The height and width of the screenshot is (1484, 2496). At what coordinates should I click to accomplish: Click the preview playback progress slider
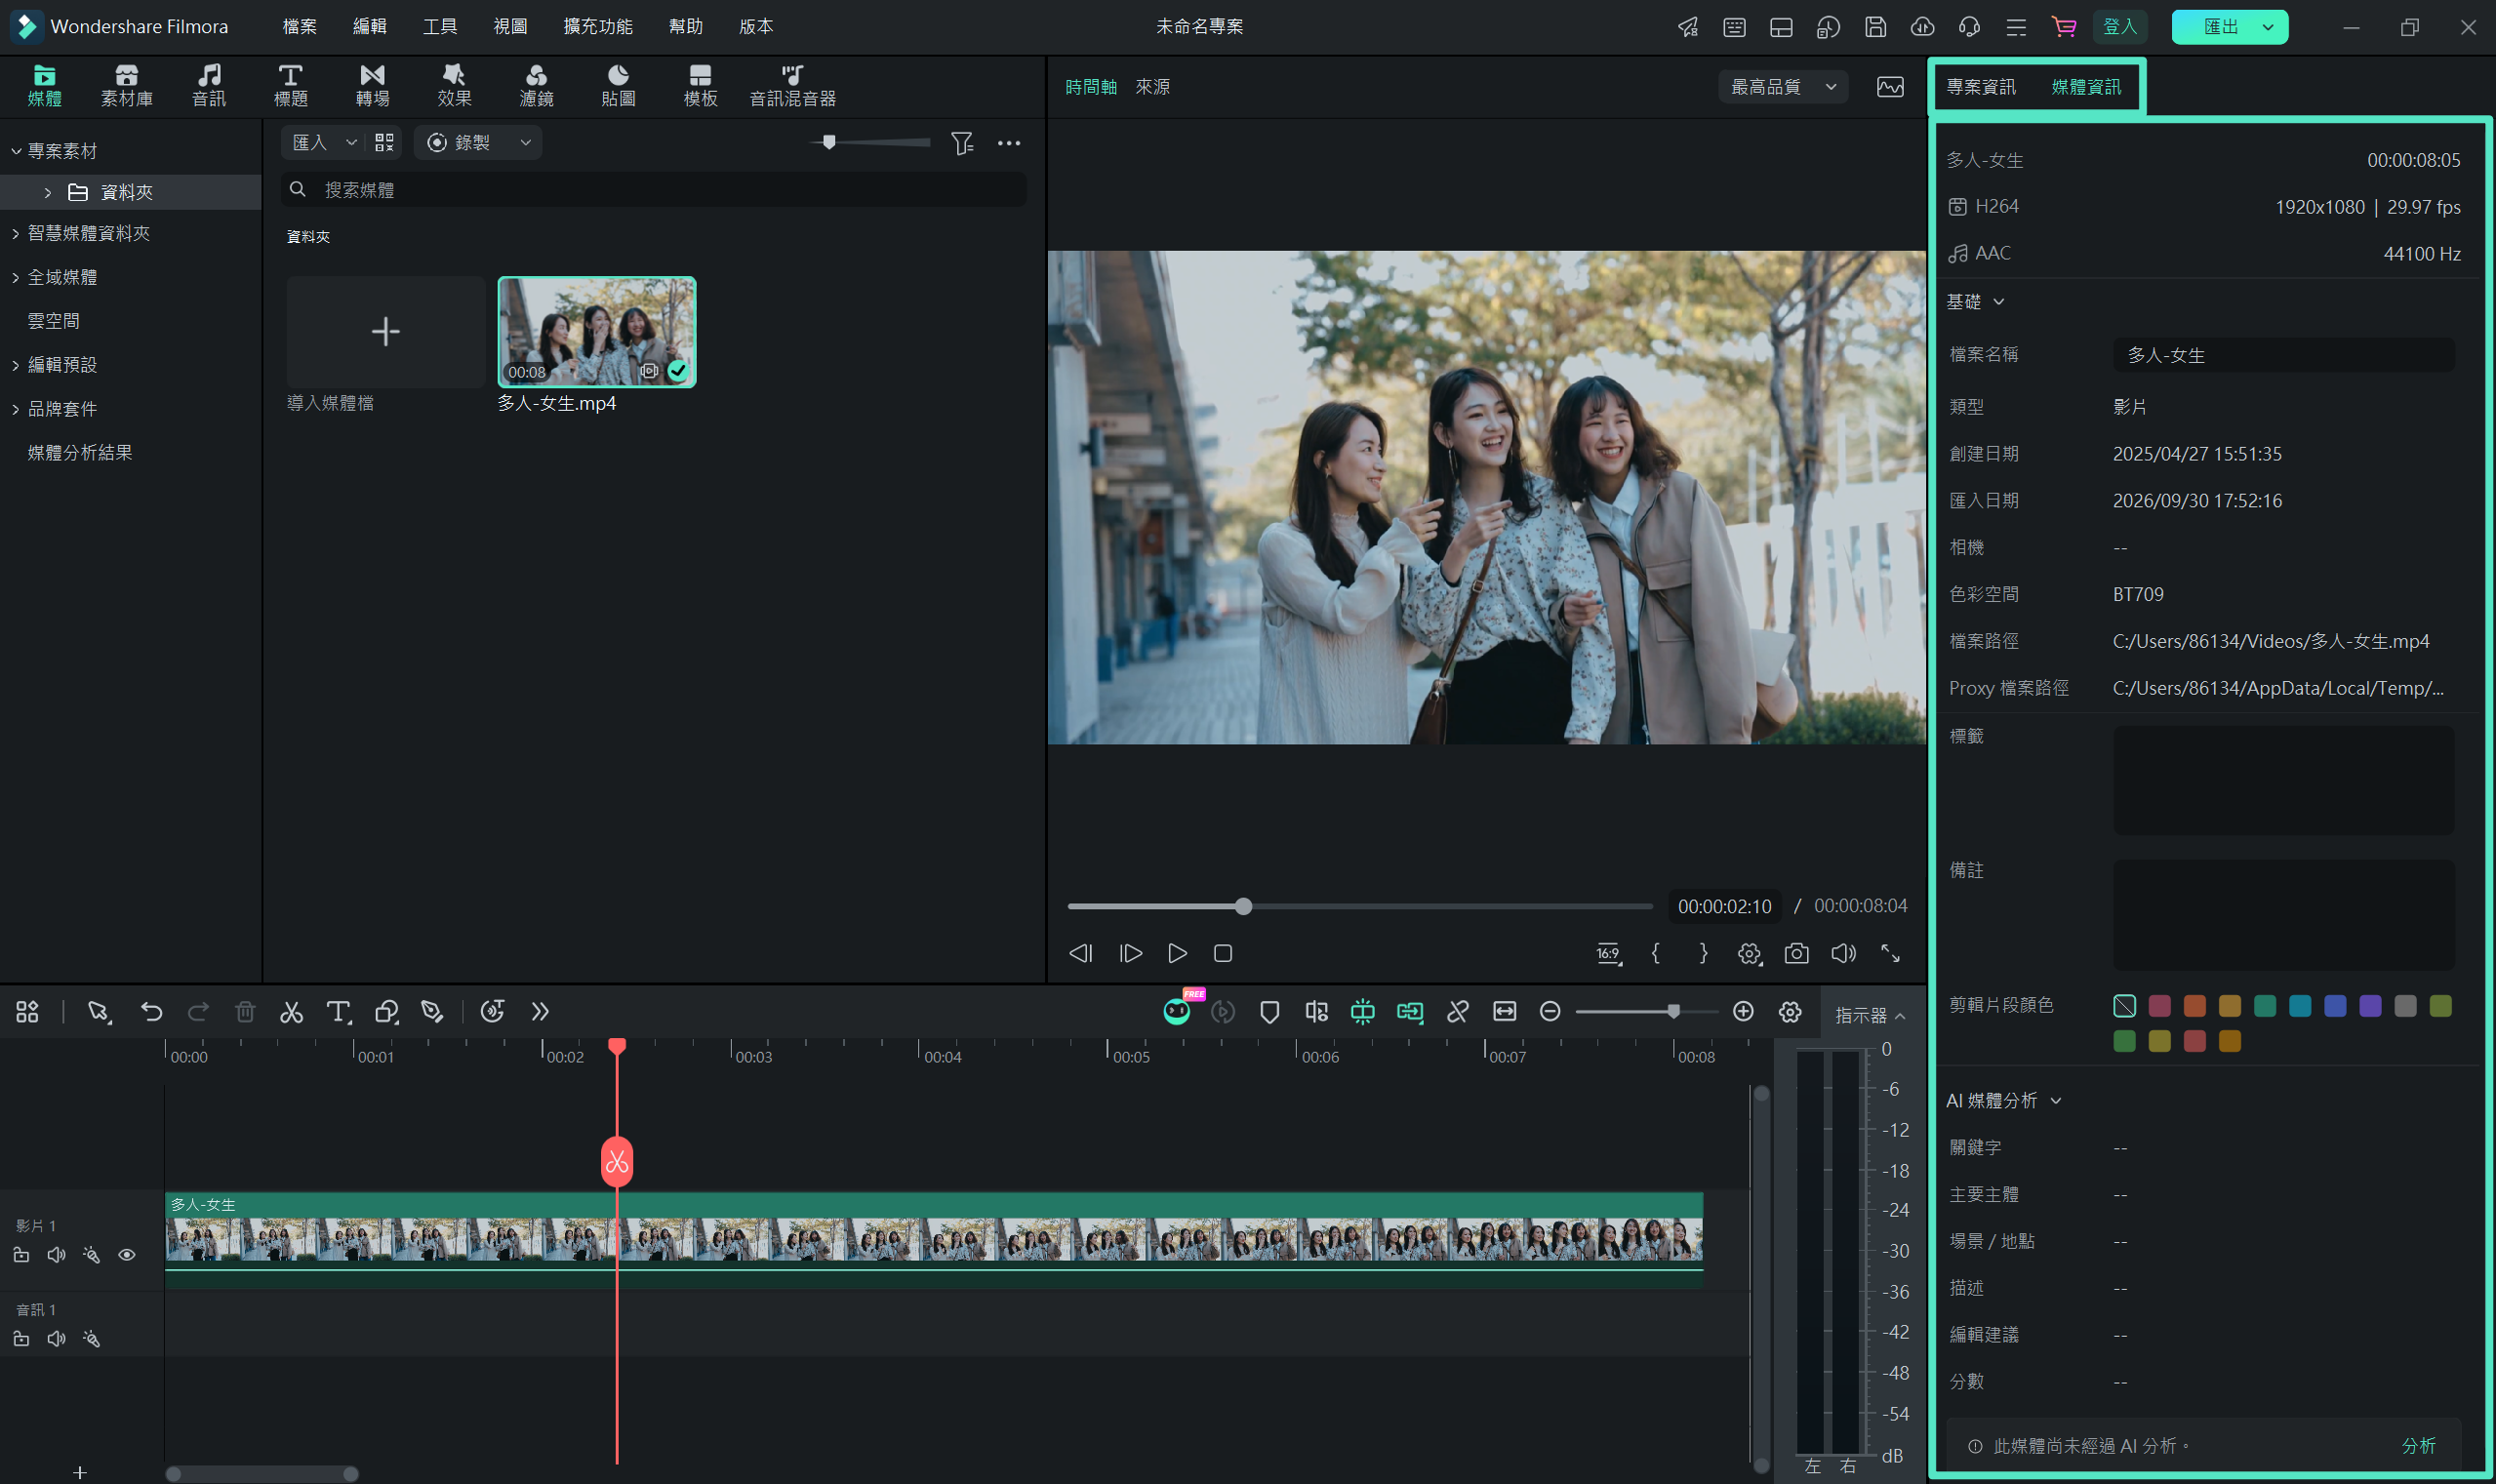click(x=1360, y=907)
